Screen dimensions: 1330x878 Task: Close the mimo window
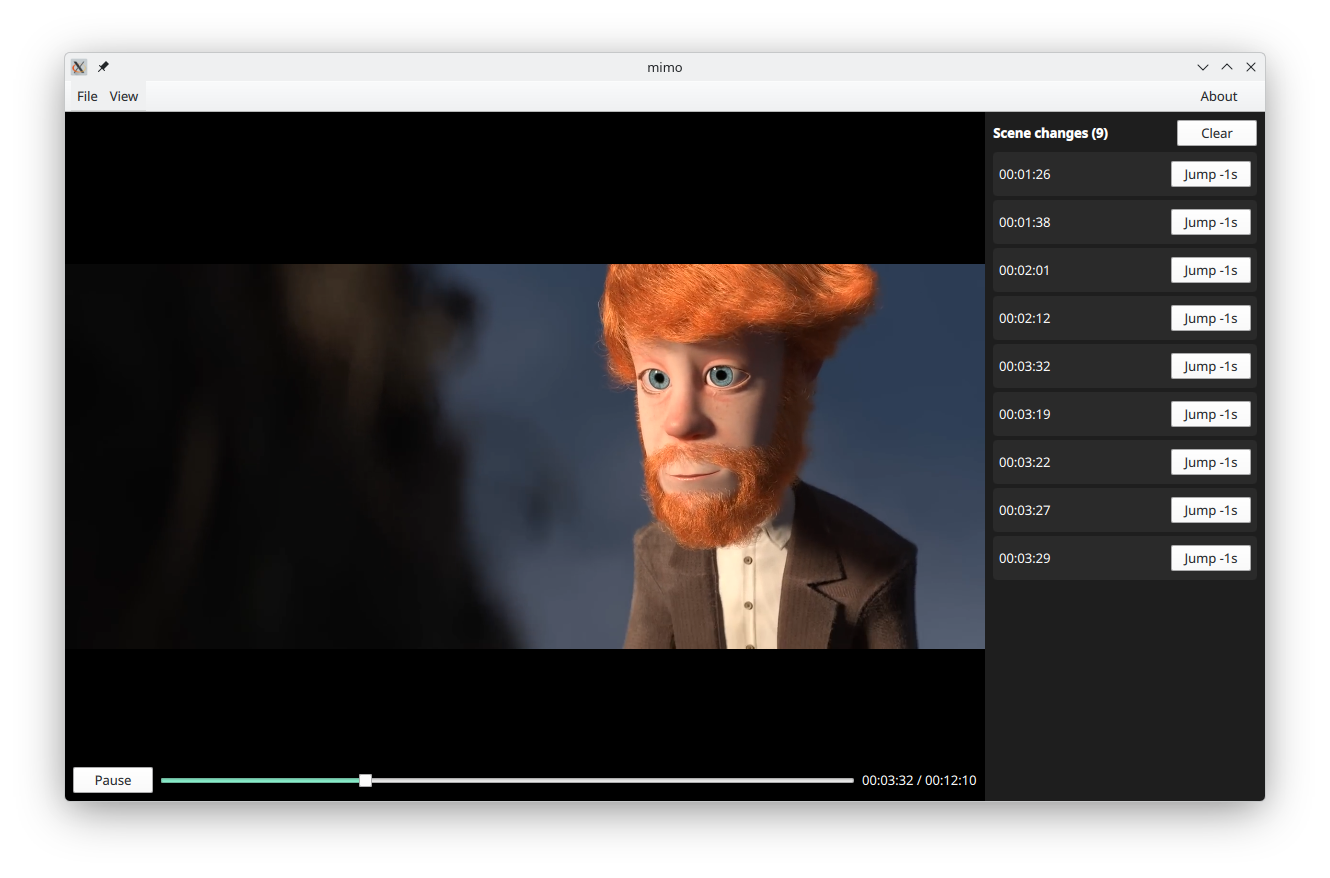pos(1251,67)
